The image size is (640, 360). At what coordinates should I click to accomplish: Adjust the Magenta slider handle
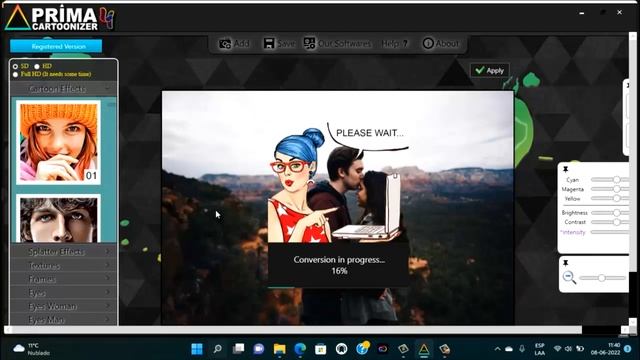pyautogui.click(x=617, y=189)
